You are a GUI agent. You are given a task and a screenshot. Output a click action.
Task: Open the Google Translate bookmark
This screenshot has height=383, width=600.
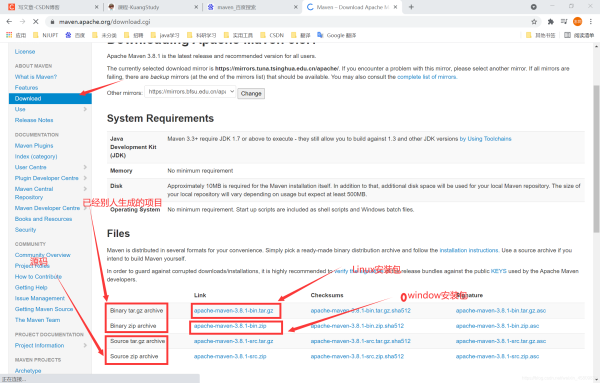pos(337,35)
